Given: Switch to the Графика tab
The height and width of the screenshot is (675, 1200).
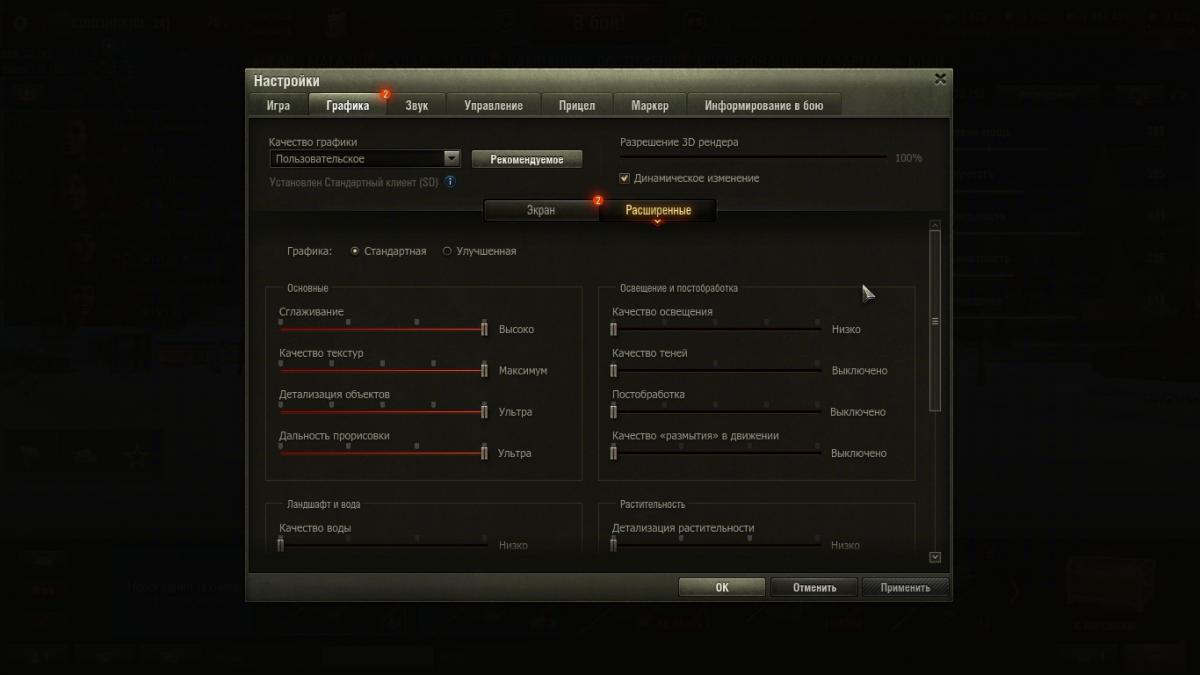Looking at the screenshot, I should click(347, 105).
